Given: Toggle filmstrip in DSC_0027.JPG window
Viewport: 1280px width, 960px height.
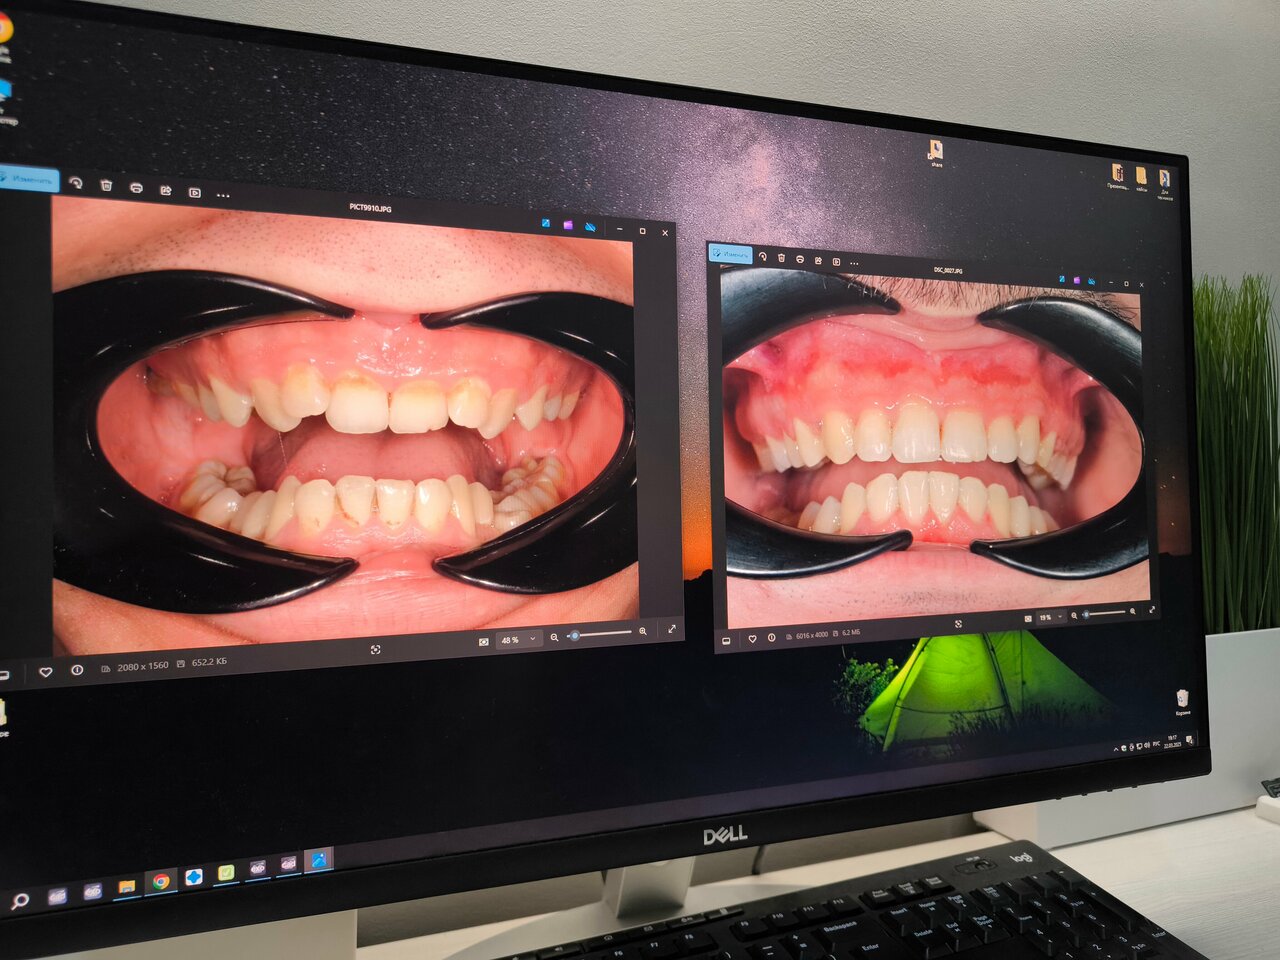Looking at the screenshot, I should (727, 640).
